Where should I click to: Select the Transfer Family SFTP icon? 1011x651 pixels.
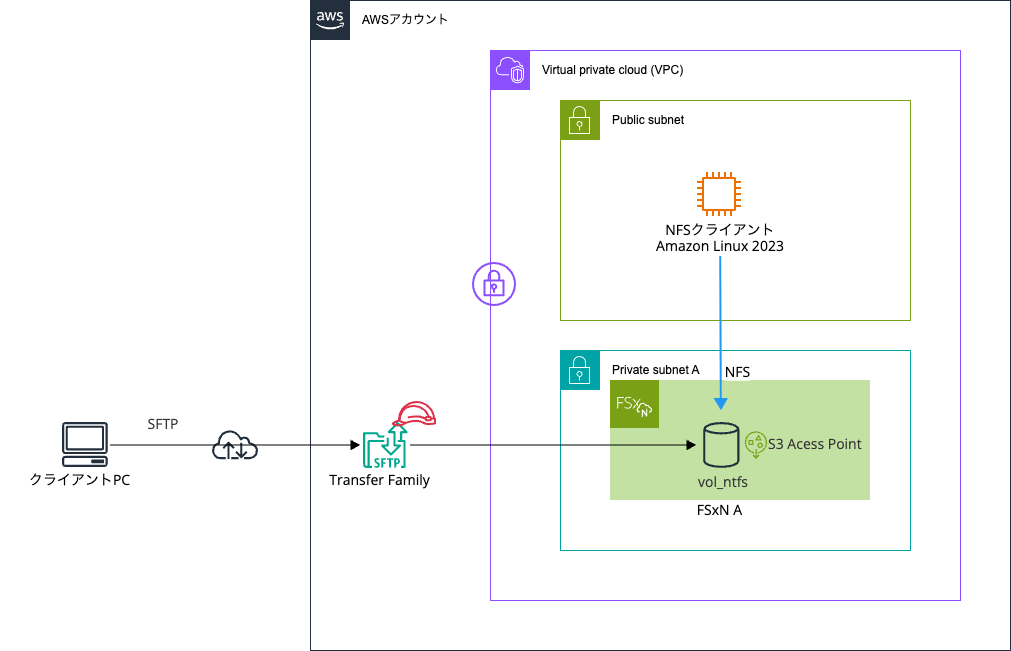click(385, 447)
